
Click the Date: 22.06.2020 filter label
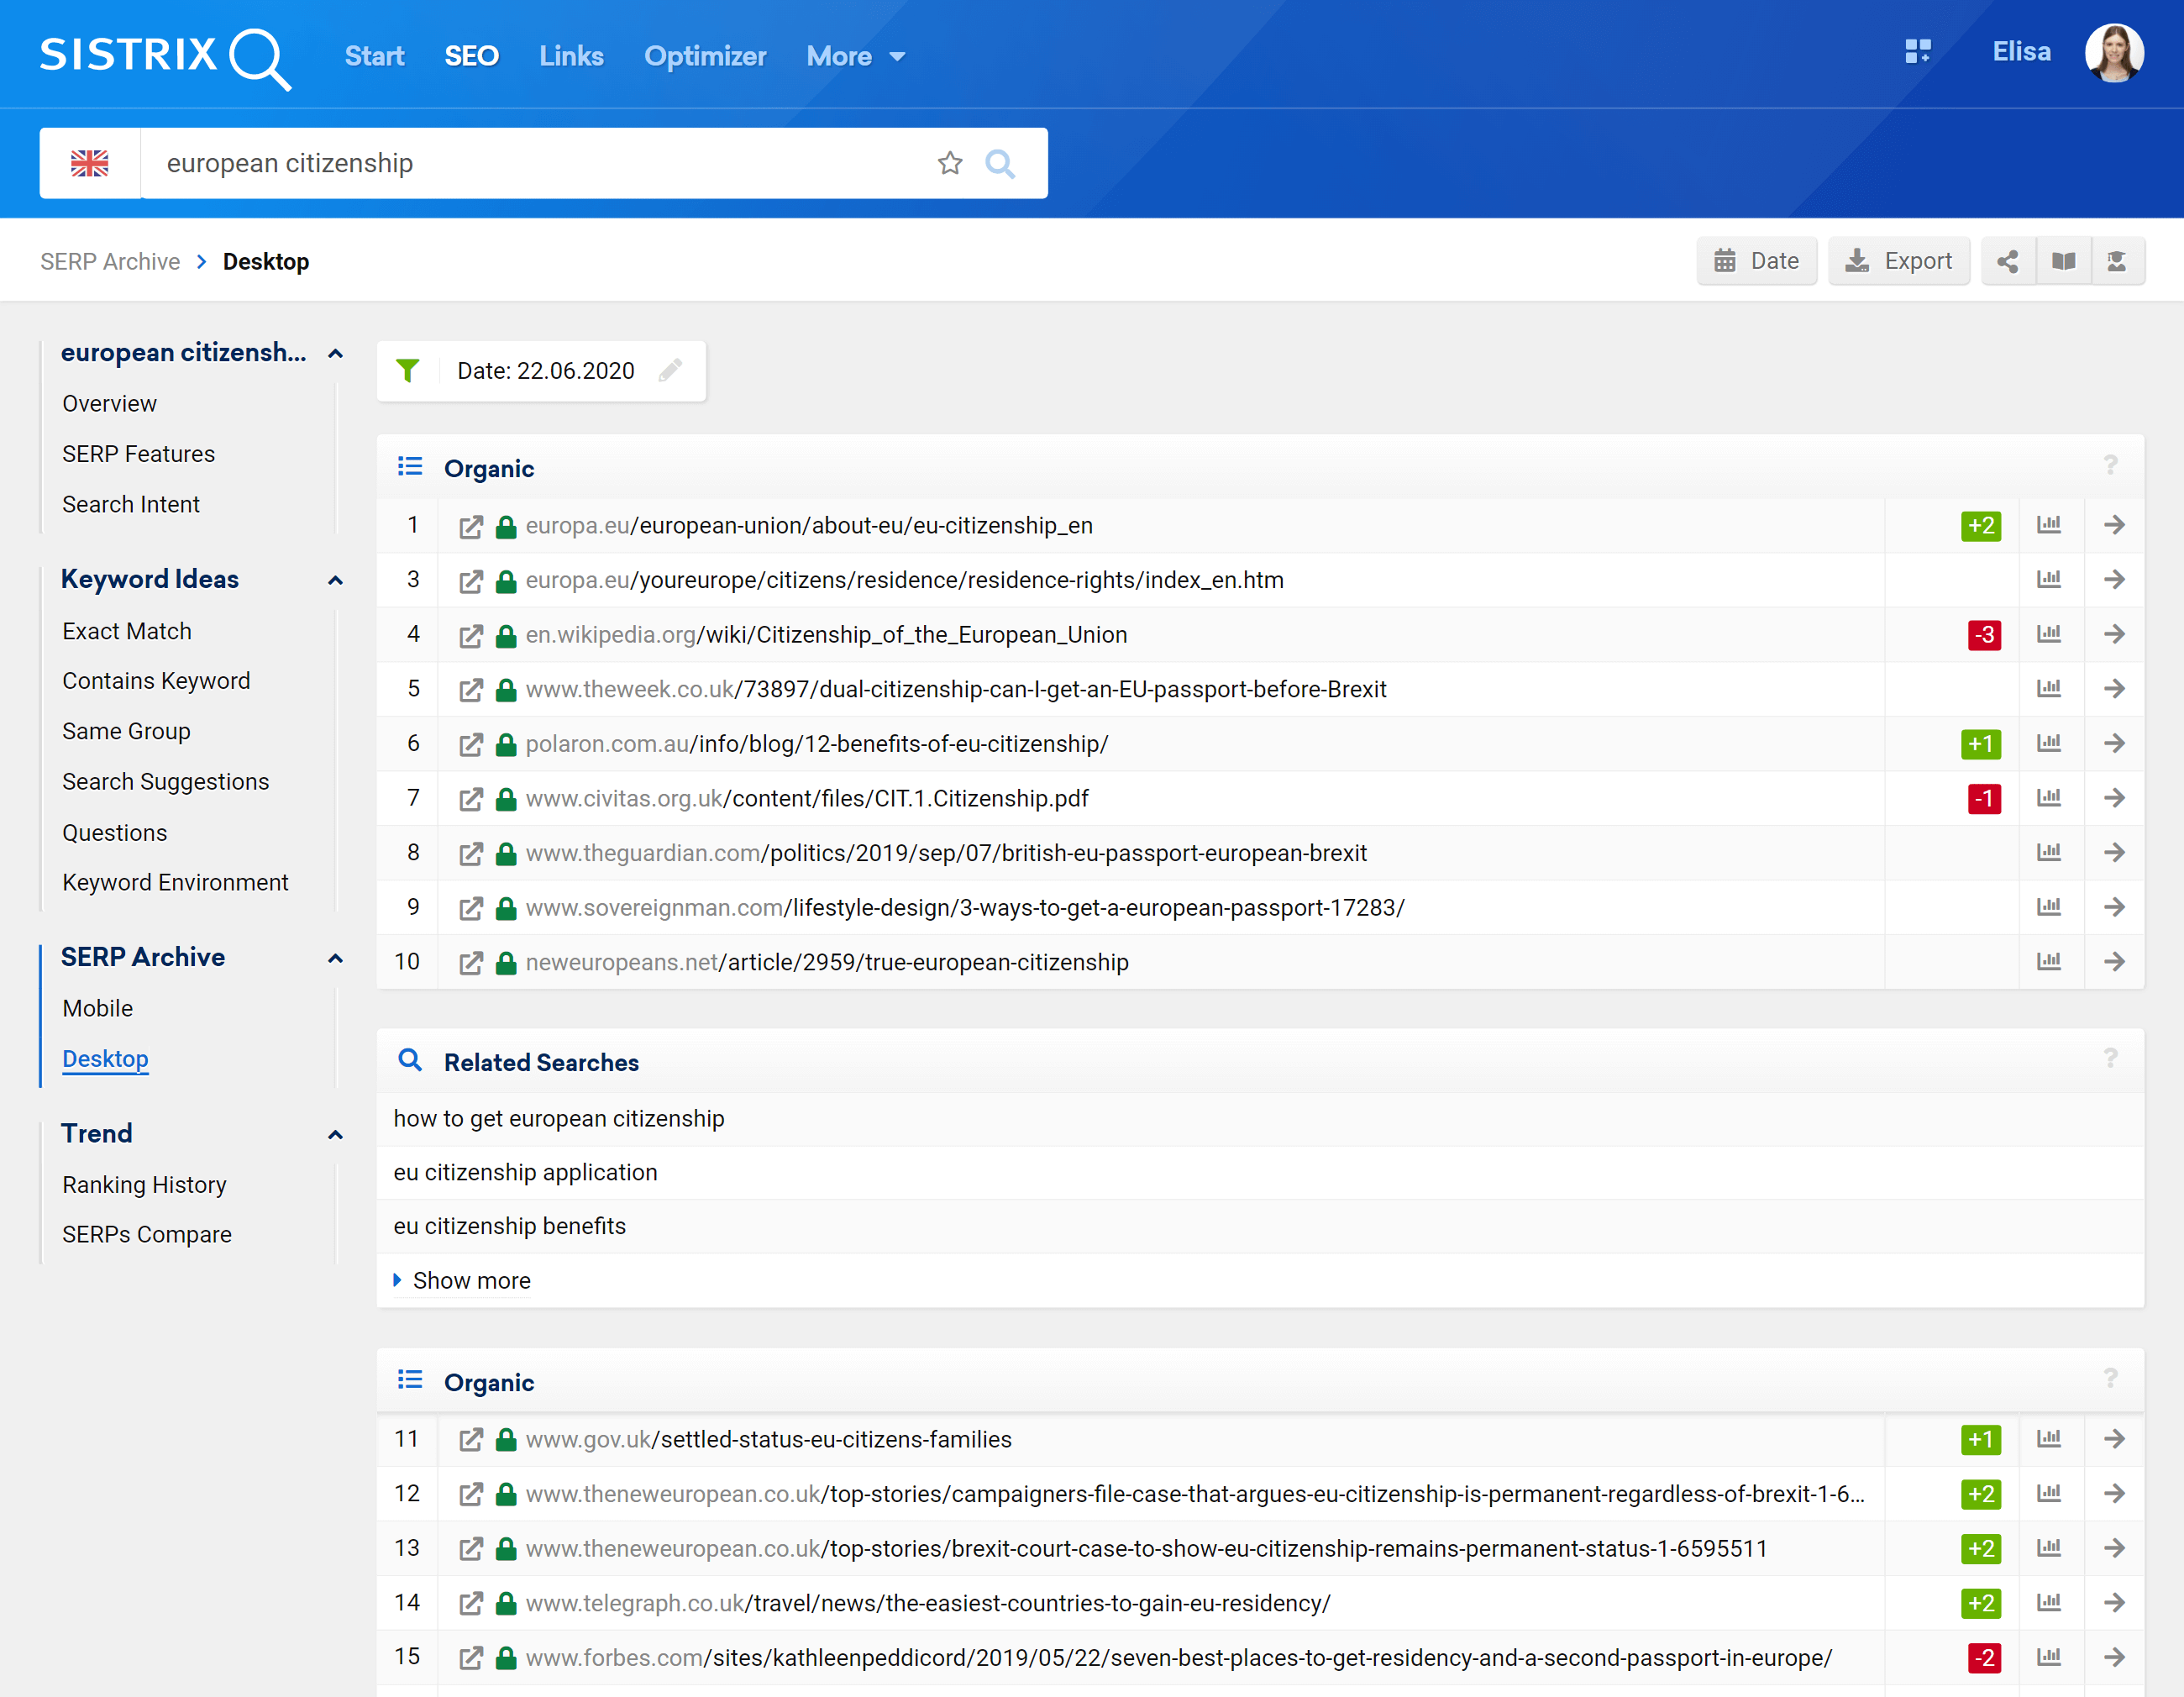(x=545, y=371)
